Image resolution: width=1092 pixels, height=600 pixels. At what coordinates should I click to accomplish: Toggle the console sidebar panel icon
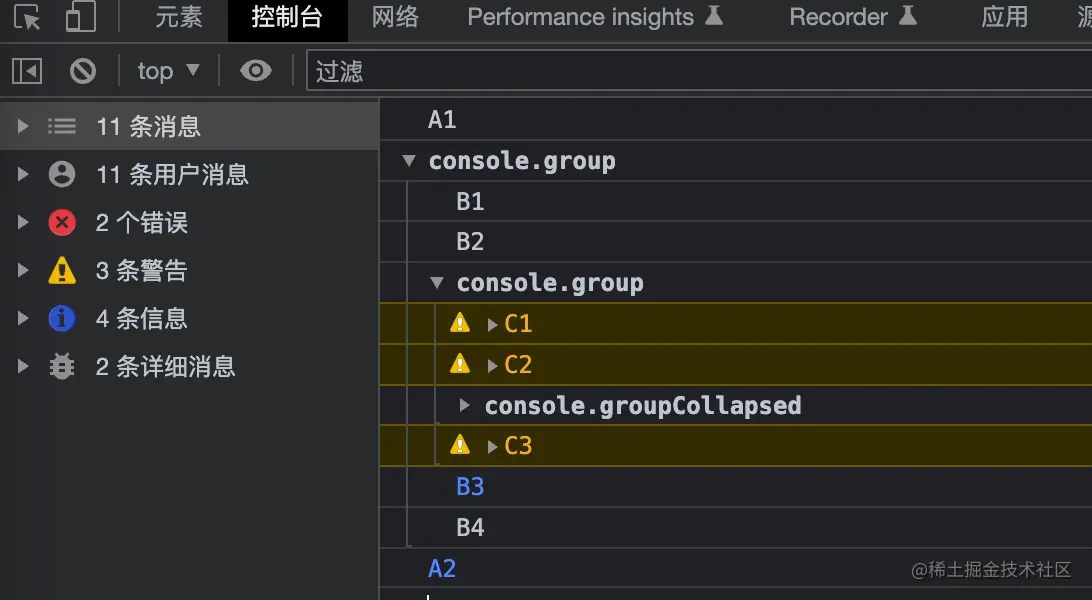(x=27, y=71)
